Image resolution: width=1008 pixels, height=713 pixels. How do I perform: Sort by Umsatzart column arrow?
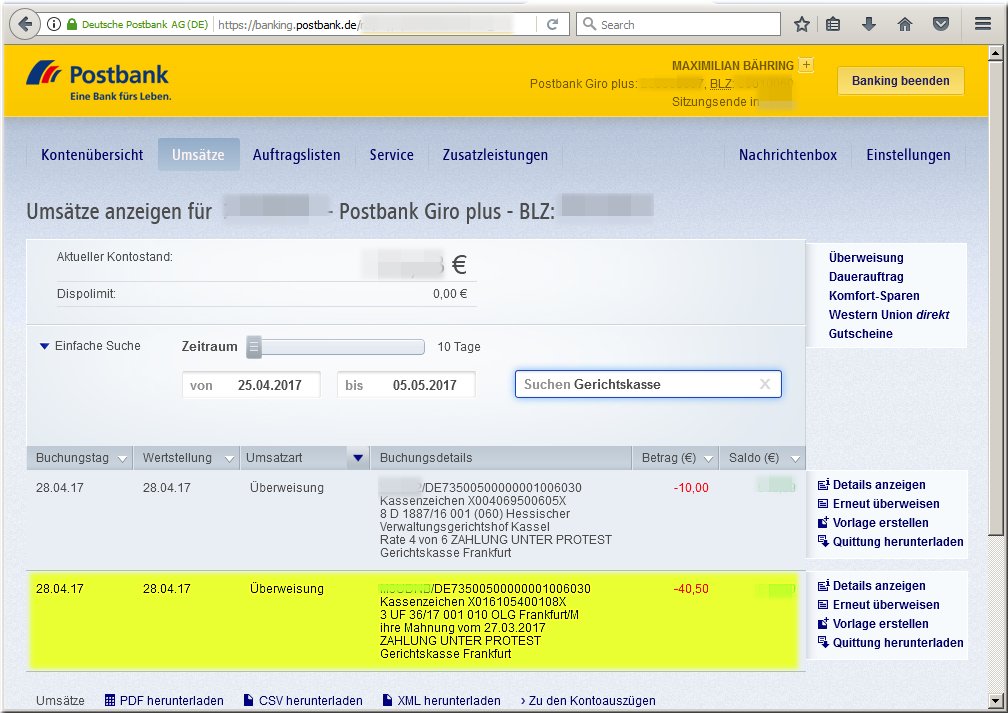pyautogui.click(x=358, y=458)
